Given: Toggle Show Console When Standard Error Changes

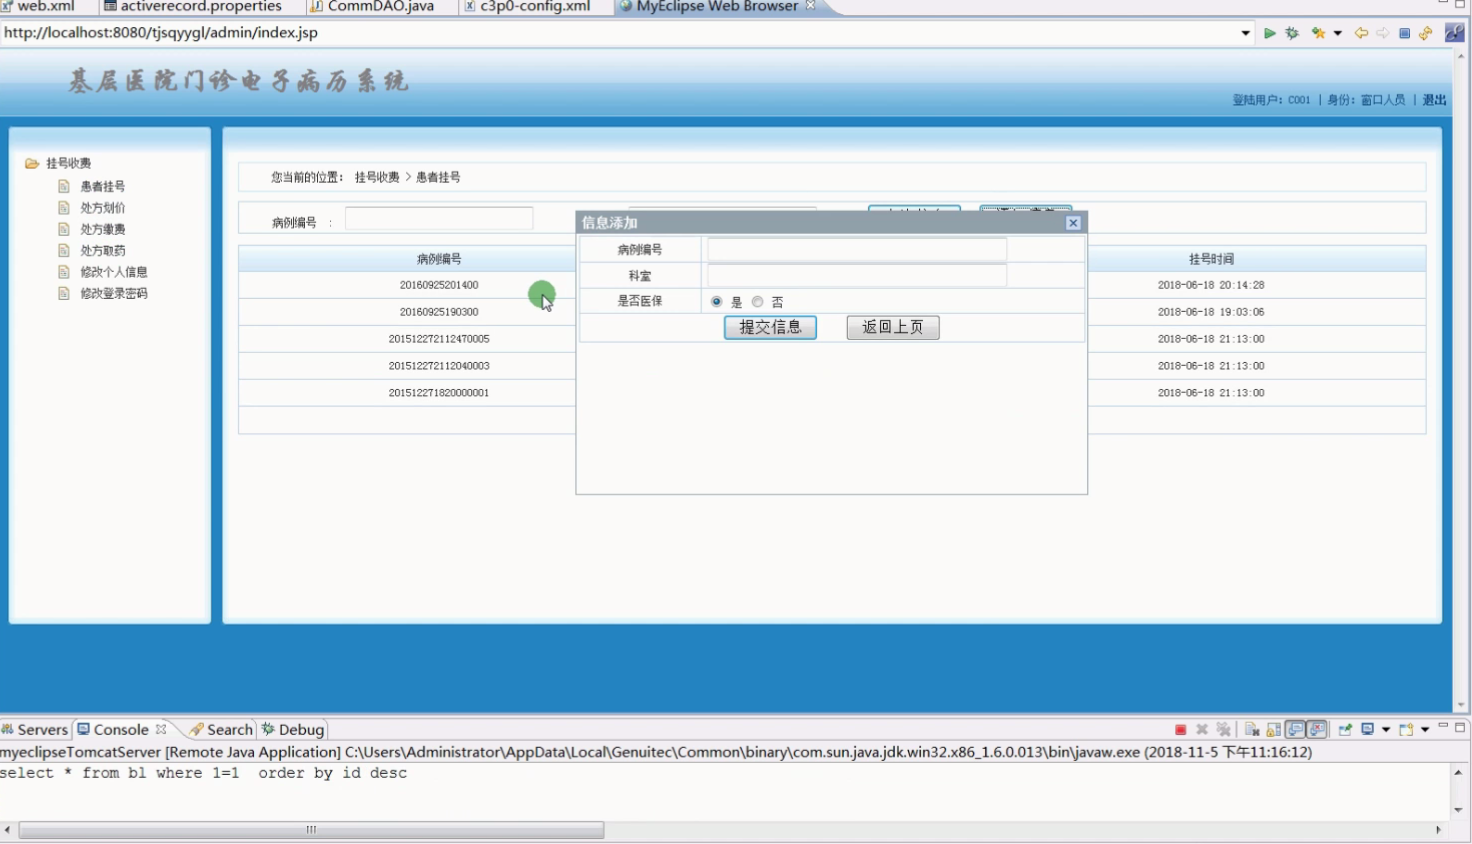Looking at the screenshot, I should pos(1317,730).
